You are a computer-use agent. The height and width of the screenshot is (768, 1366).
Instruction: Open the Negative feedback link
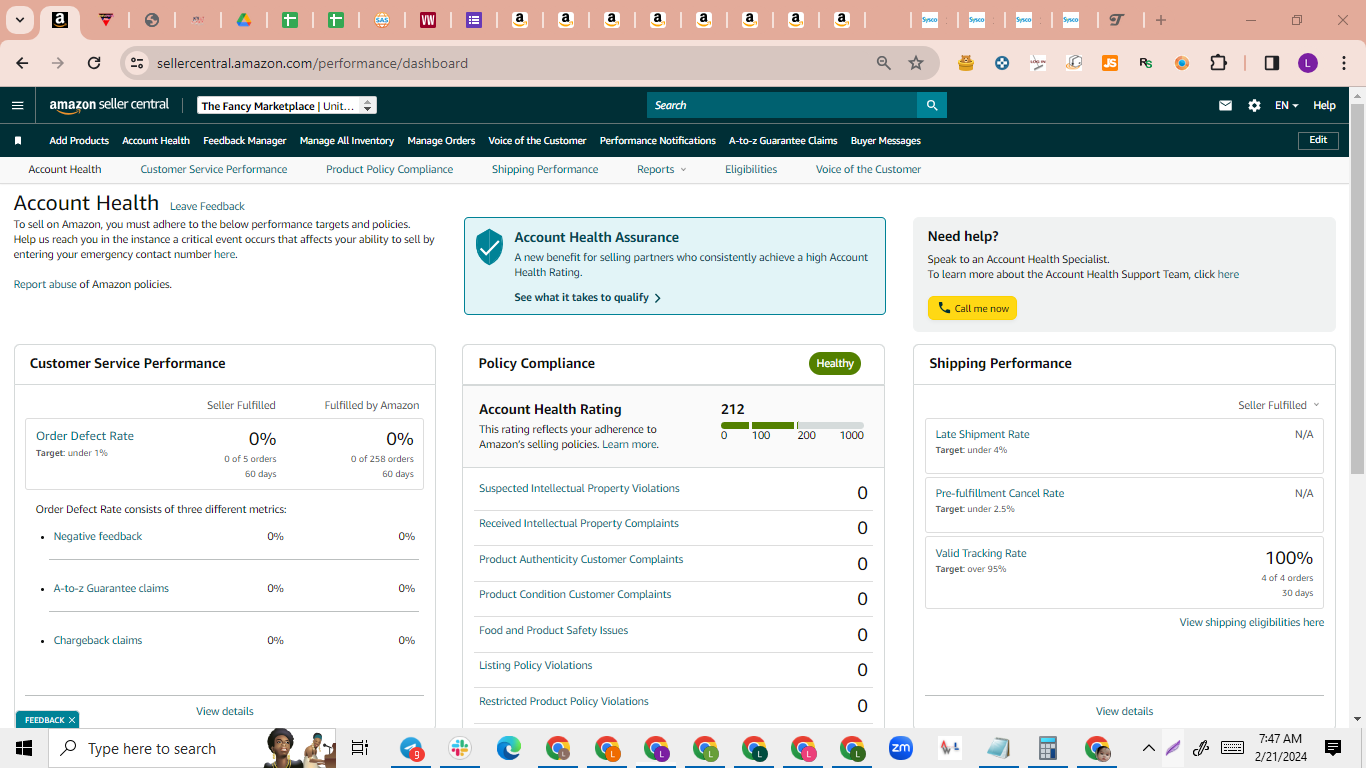click(x=98, y=537)
